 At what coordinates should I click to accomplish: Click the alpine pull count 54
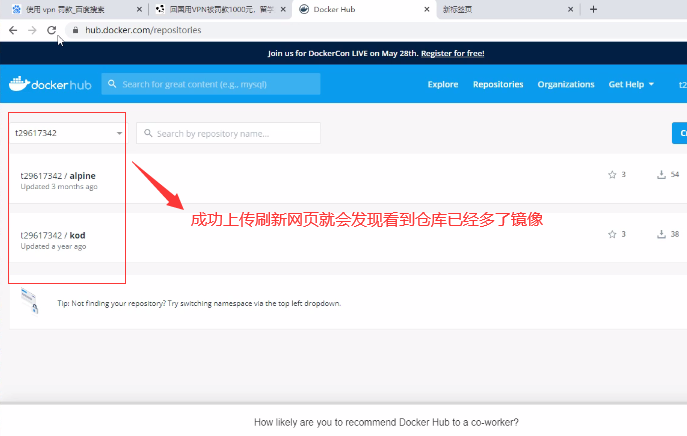point(675,175)
